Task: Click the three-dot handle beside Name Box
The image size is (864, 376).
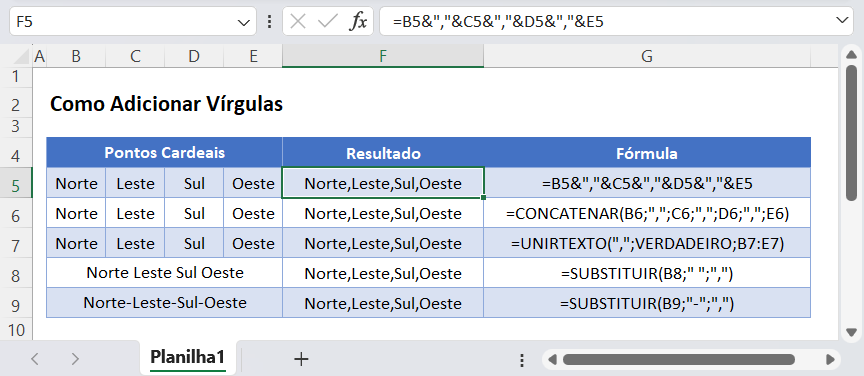Action: click(269, 22)
